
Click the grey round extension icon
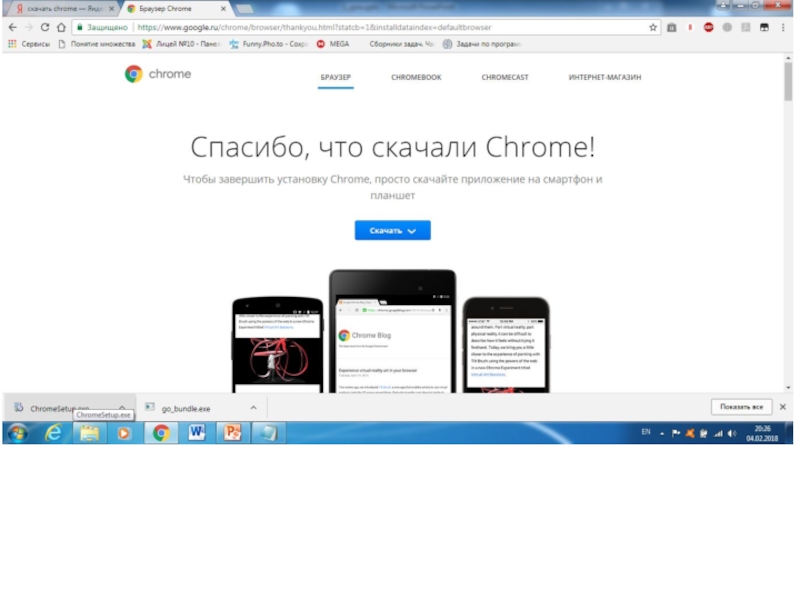pyautogui.click(x=727, y=28)
